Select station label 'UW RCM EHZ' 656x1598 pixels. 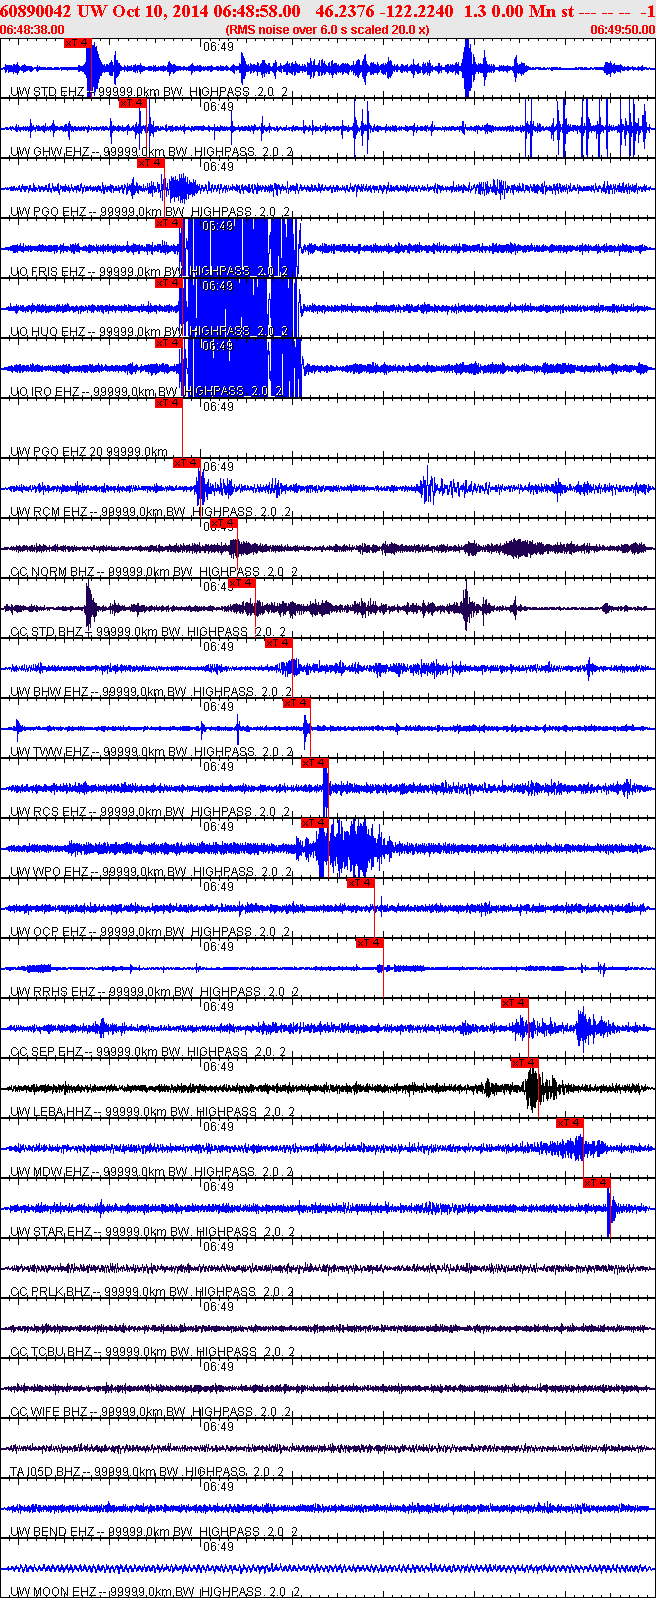tap(50, 512)
